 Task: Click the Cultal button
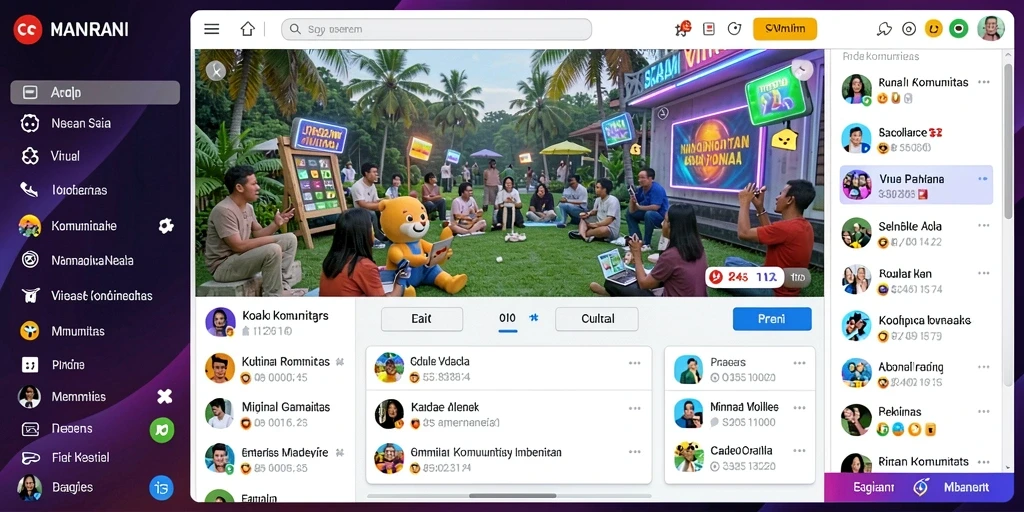click(x=597, y=319)
